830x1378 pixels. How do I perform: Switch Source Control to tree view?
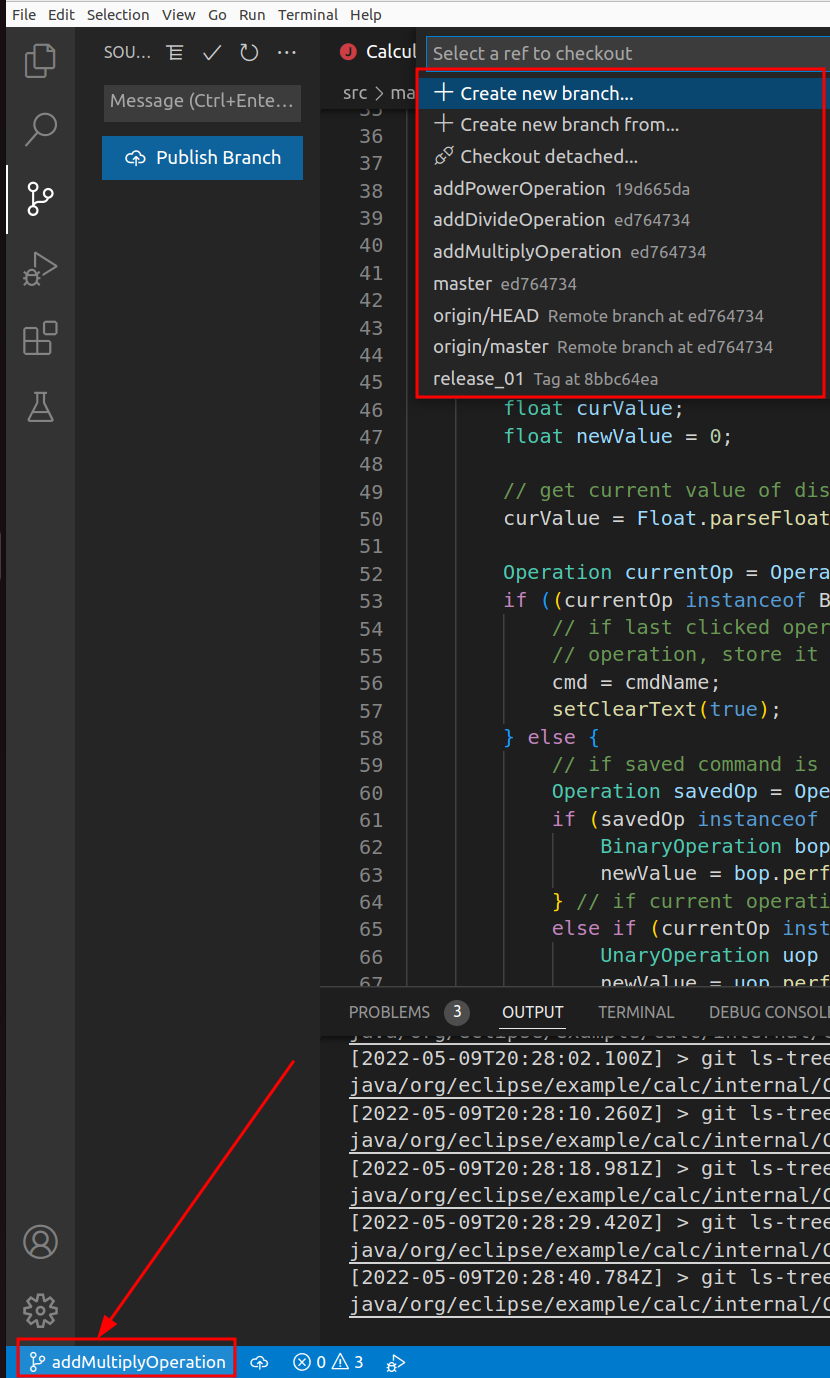[x=175, y=53]
